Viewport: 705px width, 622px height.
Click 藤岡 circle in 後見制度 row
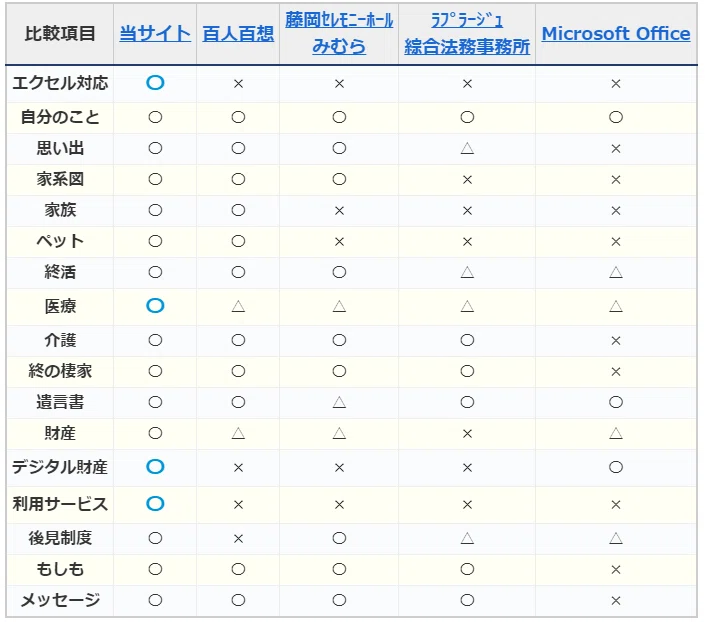click(339, 538)
